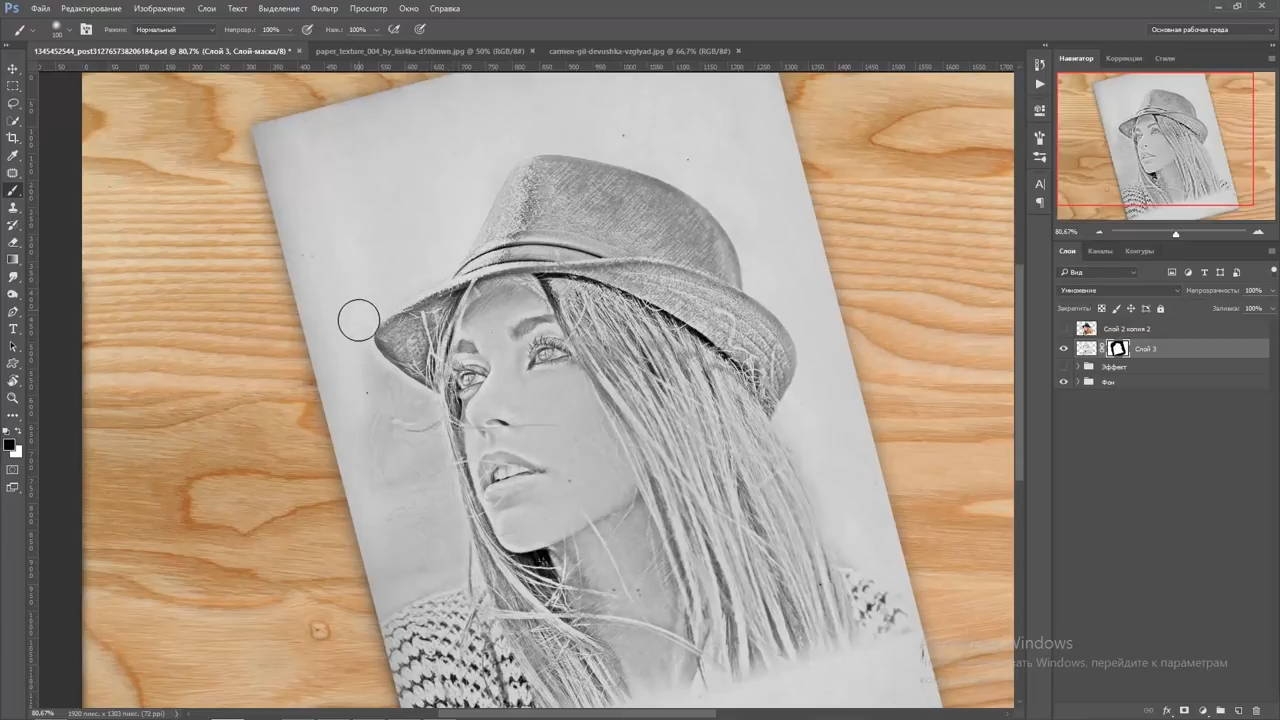Toggle Lock position for the layer

(x=1131, y=309)
